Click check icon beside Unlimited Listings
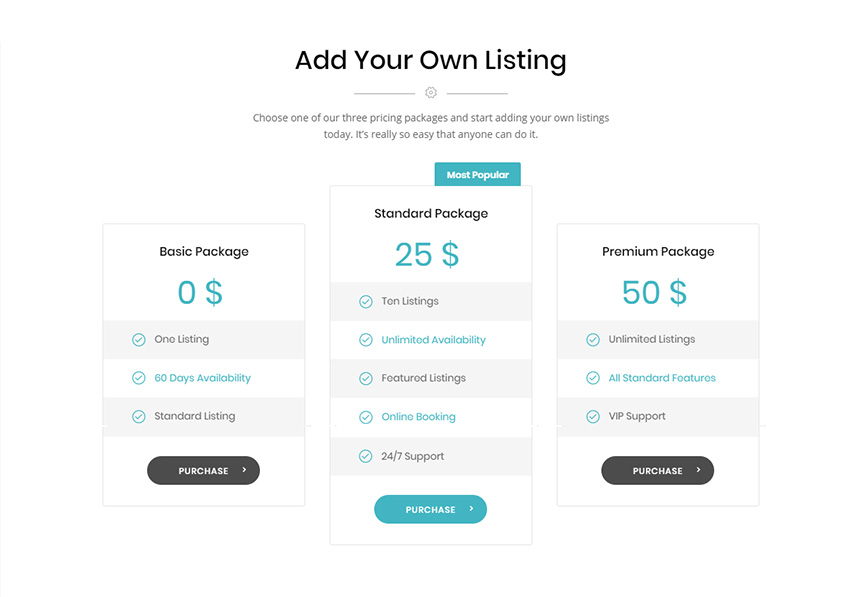 (593, 340)
